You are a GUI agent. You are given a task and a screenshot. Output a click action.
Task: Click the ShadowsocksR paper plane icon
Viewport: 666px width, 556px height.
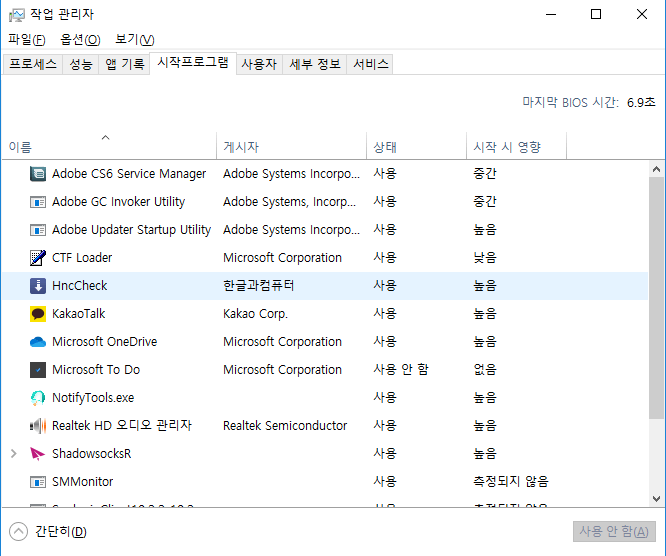[38, 454]
